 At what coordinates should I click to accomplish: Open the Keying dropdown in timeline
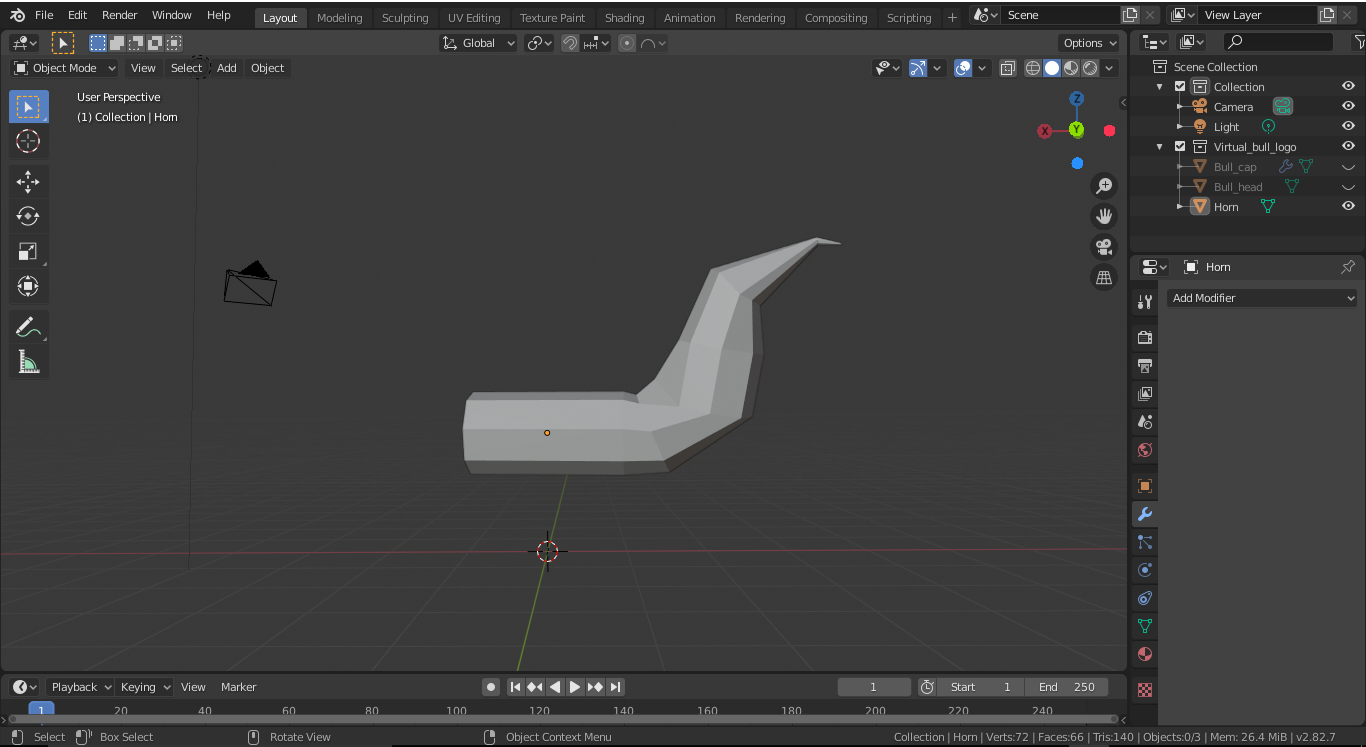tap(145, 687)
